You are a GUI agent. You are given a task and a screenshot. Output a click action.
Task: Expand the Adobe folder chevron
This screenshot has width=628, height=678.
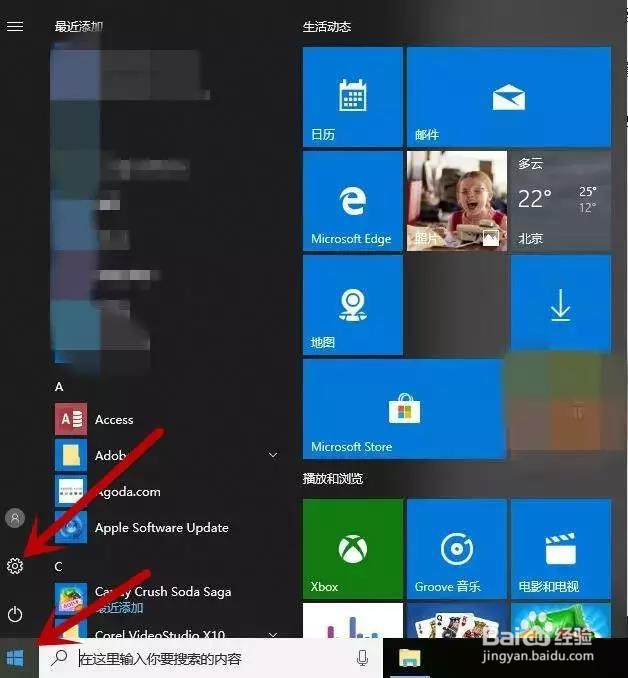(x=273, y=455)
